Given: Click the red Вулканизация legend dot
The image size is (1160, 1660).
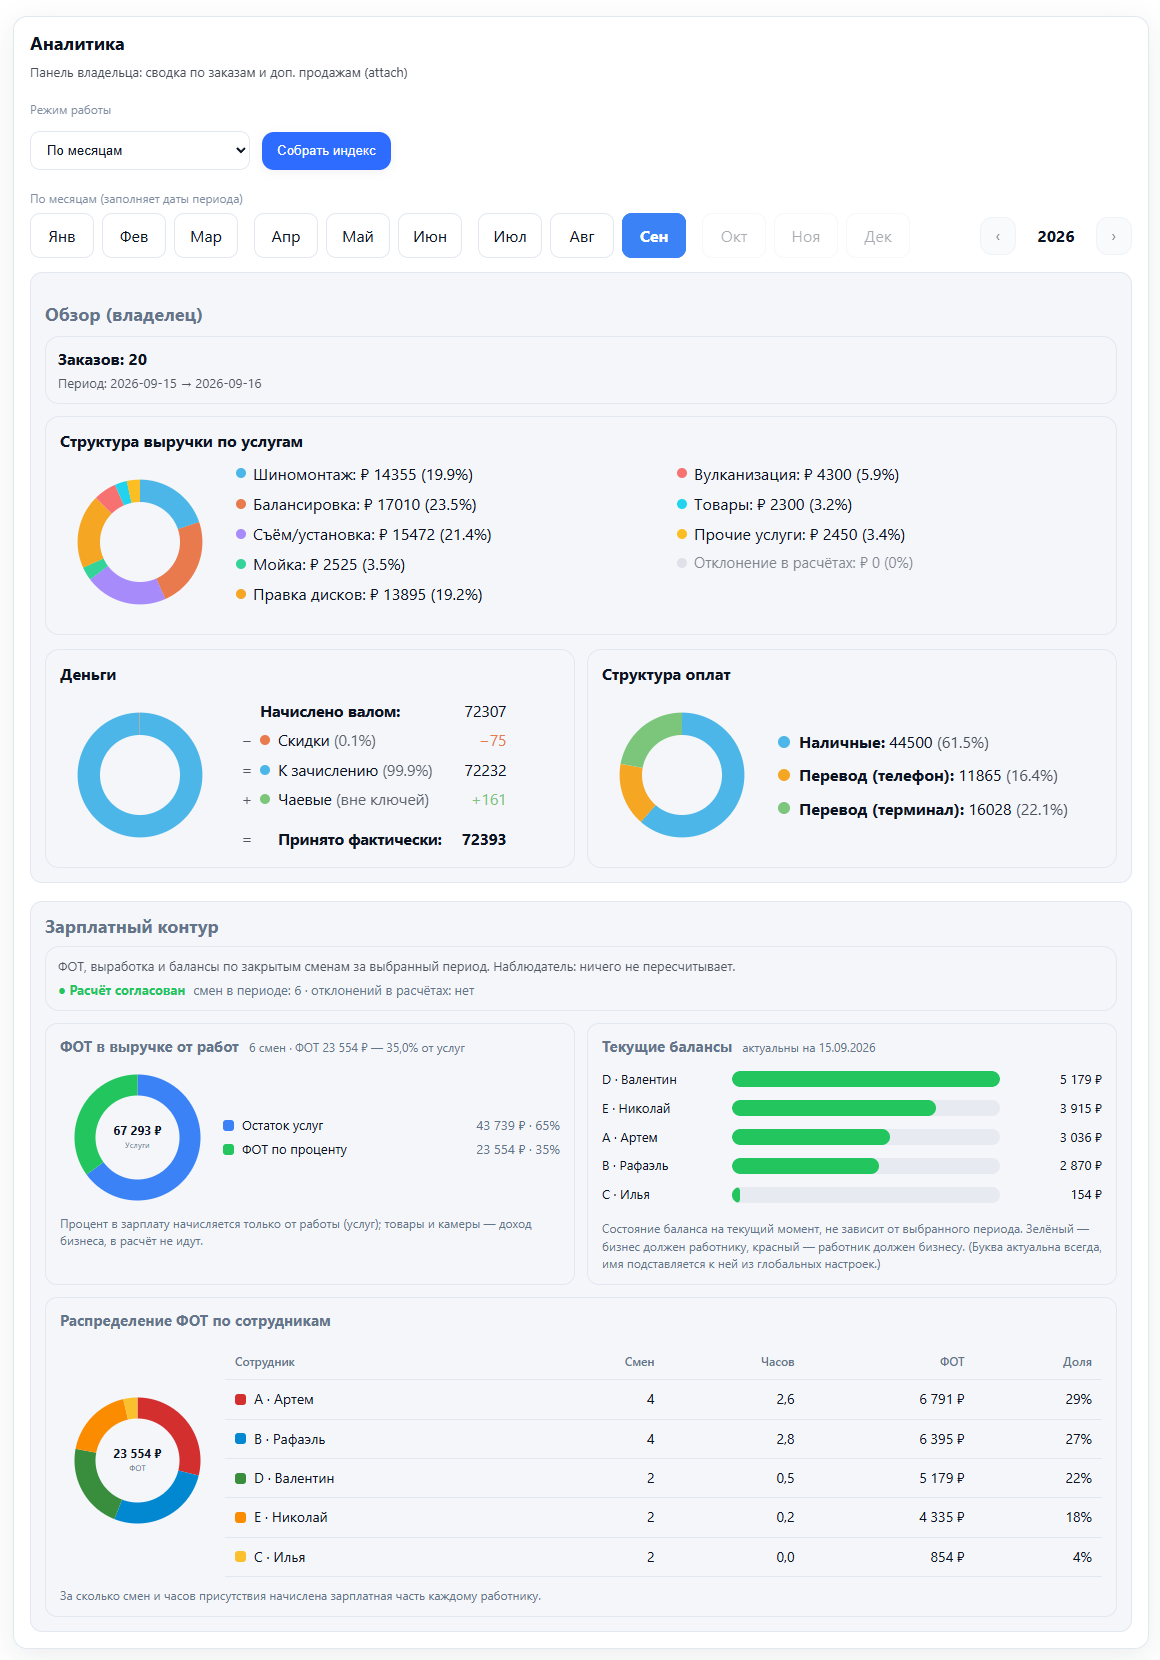Looking at the screenshot, I should click(682, 473).
